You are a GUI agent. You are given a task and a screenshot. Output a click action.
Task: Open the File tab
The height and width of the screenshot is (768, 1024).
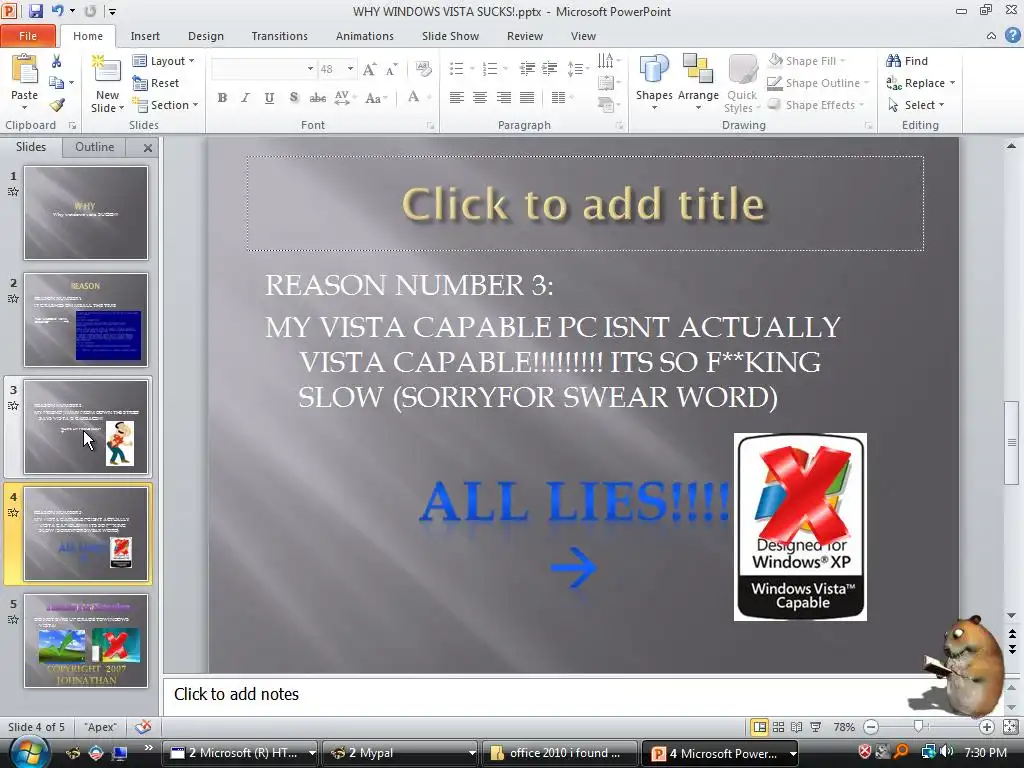coord(27,36)
